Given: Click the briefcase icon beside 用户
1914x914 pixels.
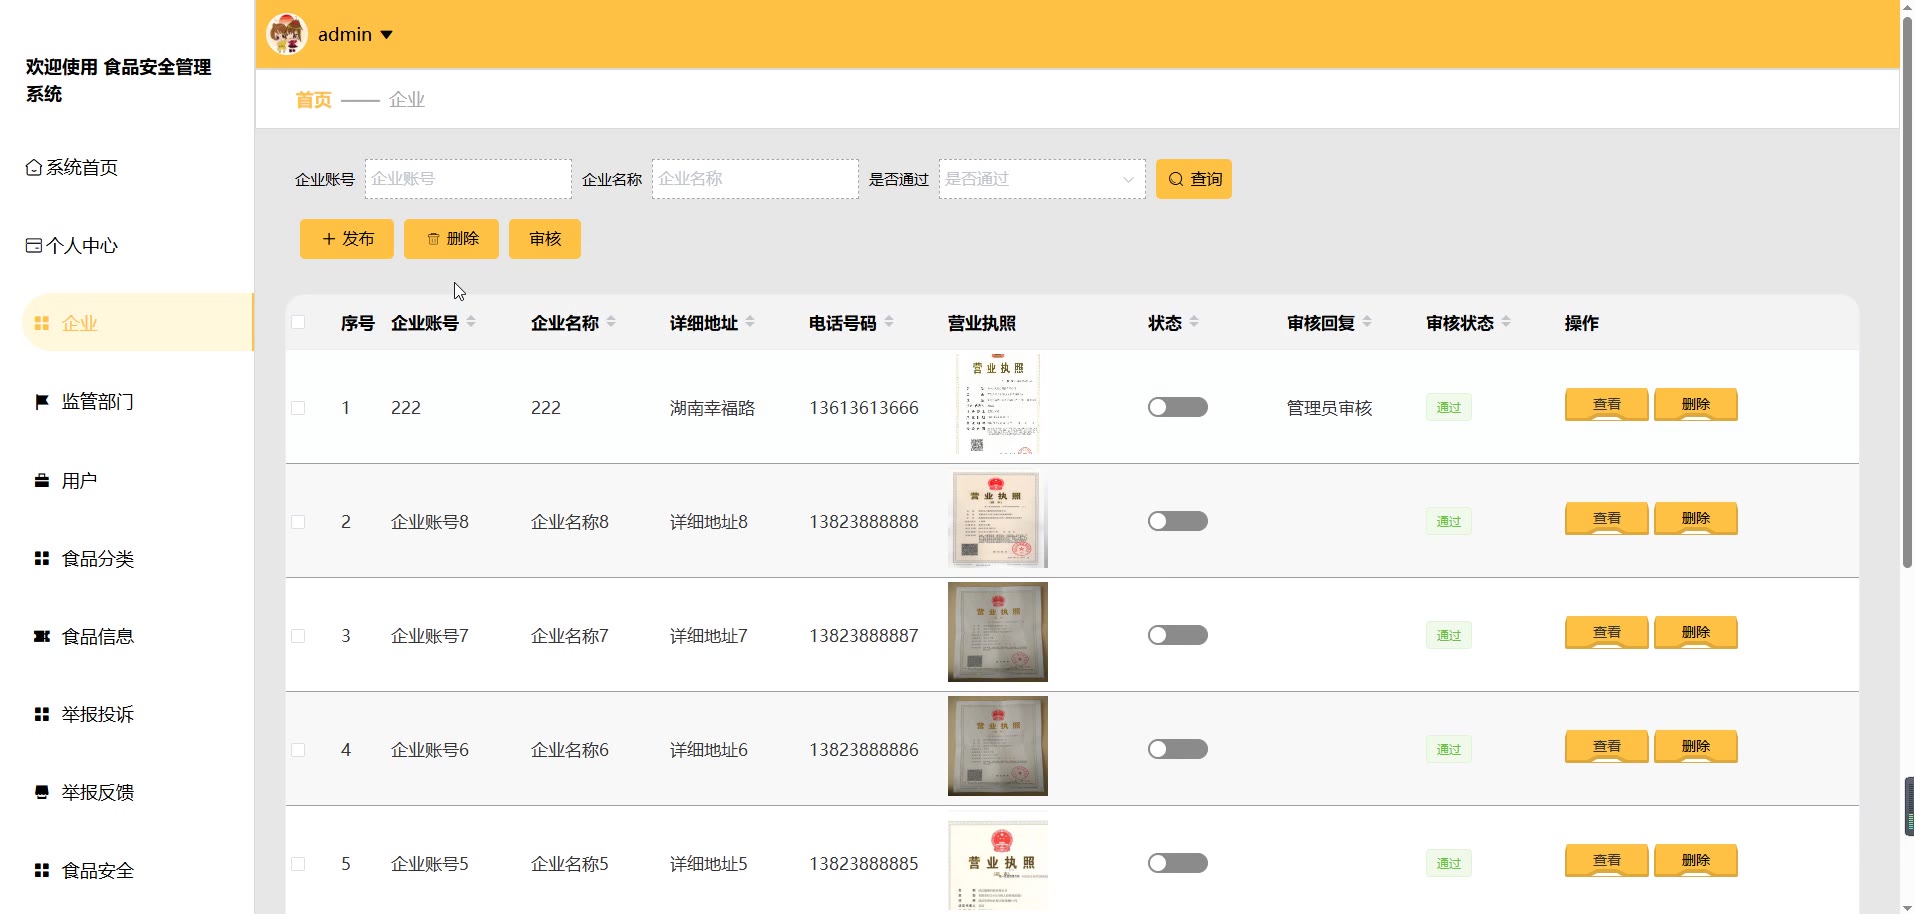Looking at the screenshot, I should point(42,481).
